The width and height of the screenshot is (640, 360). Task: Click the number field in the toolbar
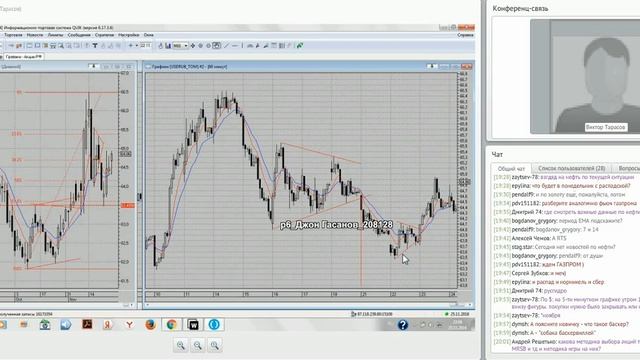pyautogui.click(x=146, y=45)
